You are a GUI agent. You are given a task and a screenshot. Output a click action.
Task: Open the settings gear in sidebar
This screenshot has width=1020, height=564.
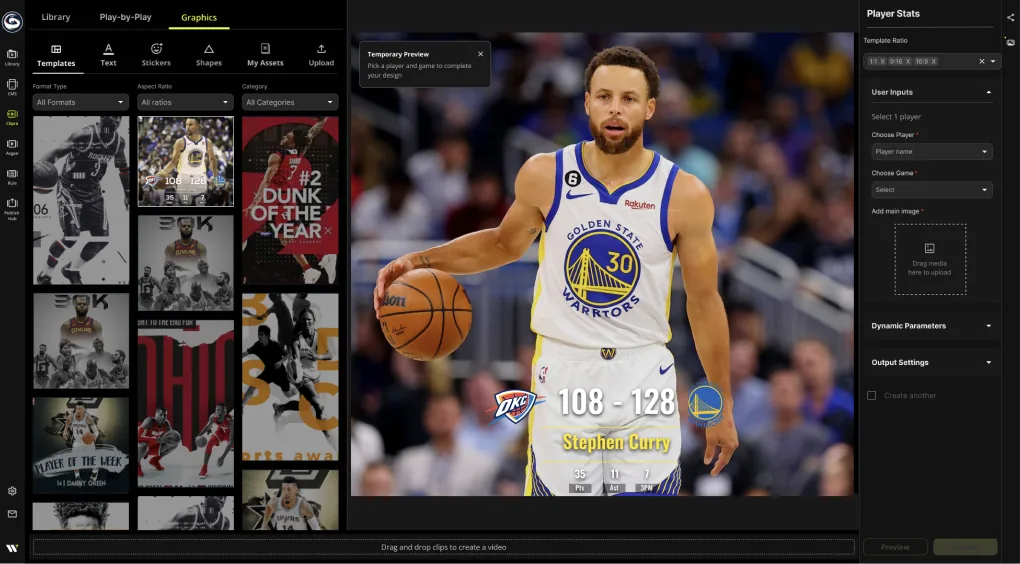(x=12, y=491)
